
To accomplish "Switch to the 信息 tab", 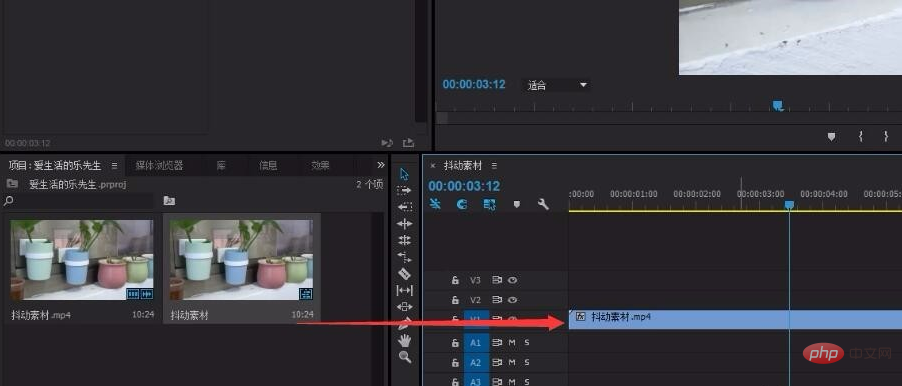I will click(268, 166).
